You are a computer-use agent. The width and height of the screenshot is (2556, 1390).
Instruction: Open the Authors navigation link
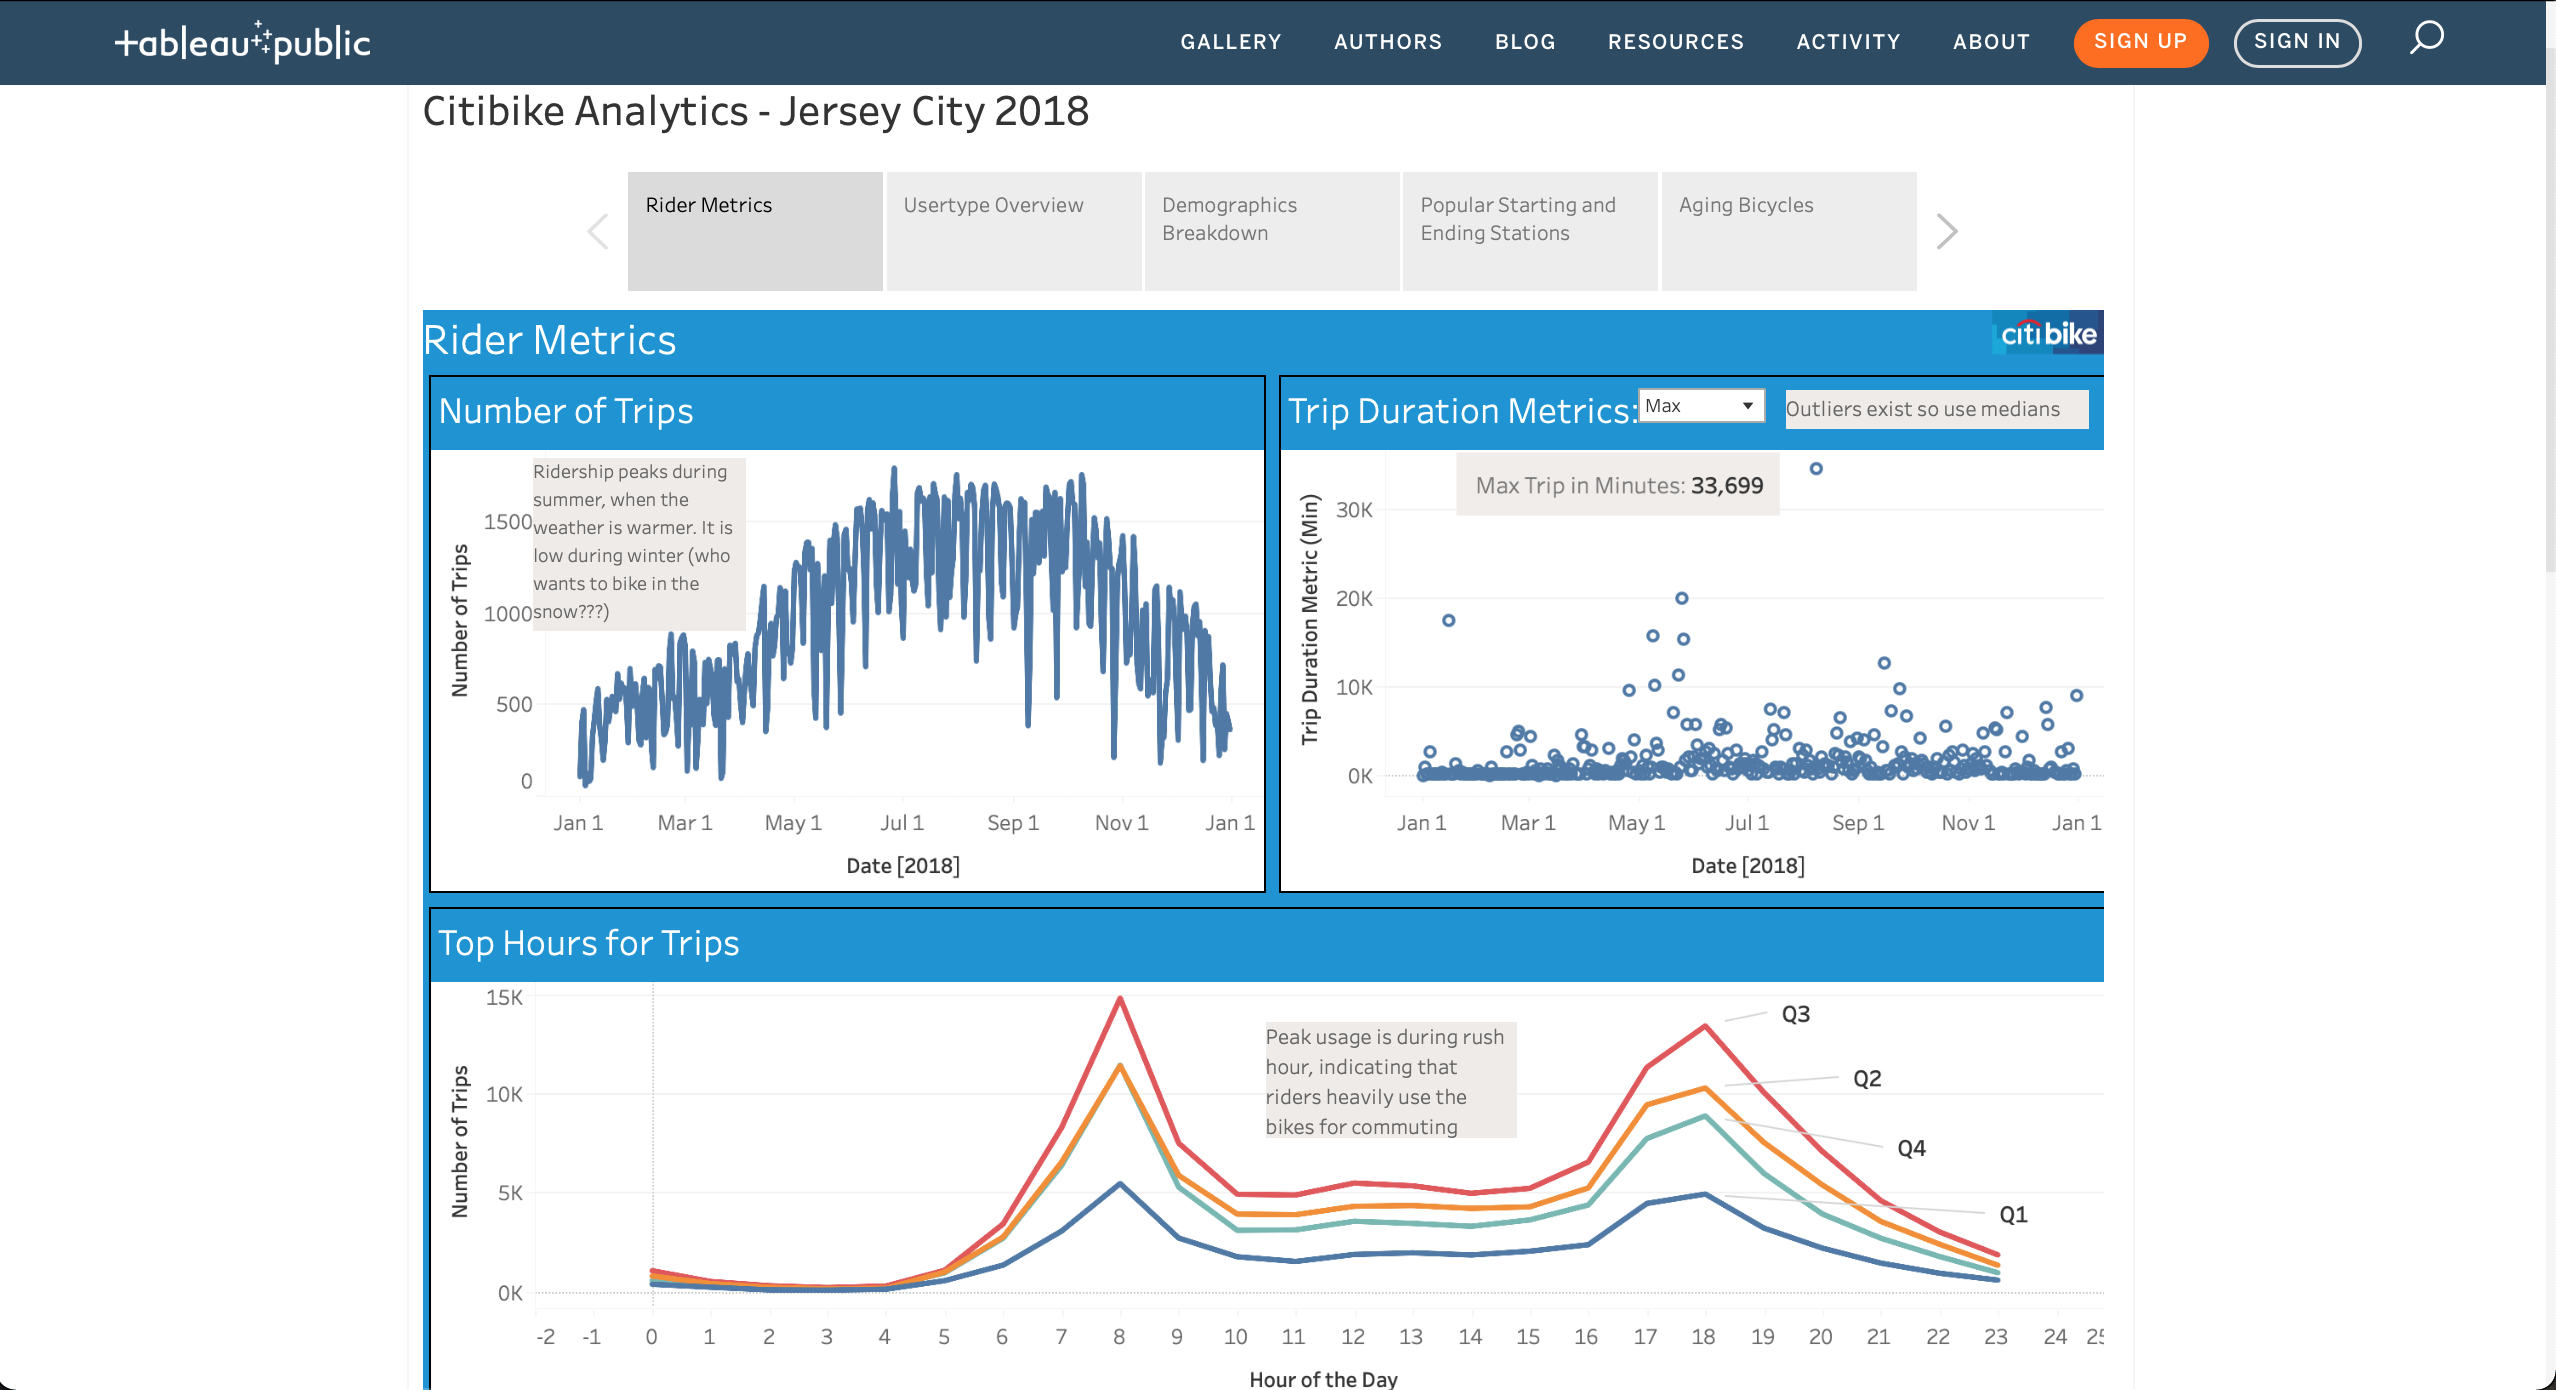[x=1388, y=42]
